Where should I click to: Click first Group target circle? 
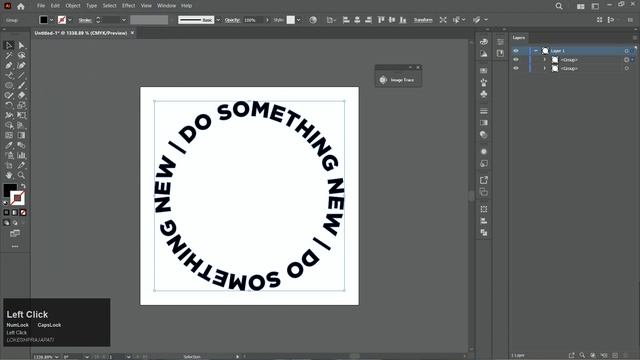click(627, 60)
